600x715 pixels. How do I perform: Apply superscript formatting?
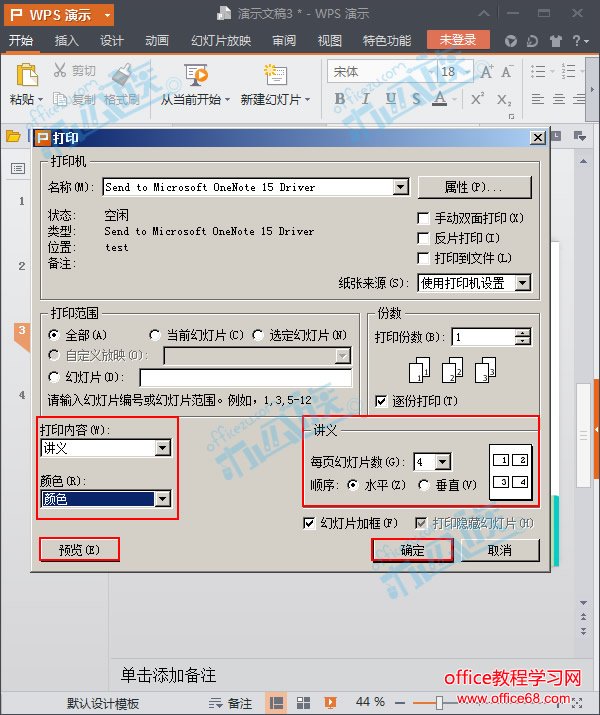[x=477, y=98]
